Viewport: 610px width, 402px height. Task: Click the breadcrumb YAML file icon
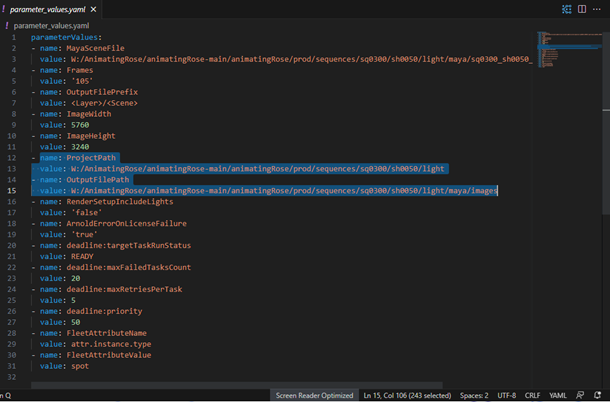(x=7, y=24)
